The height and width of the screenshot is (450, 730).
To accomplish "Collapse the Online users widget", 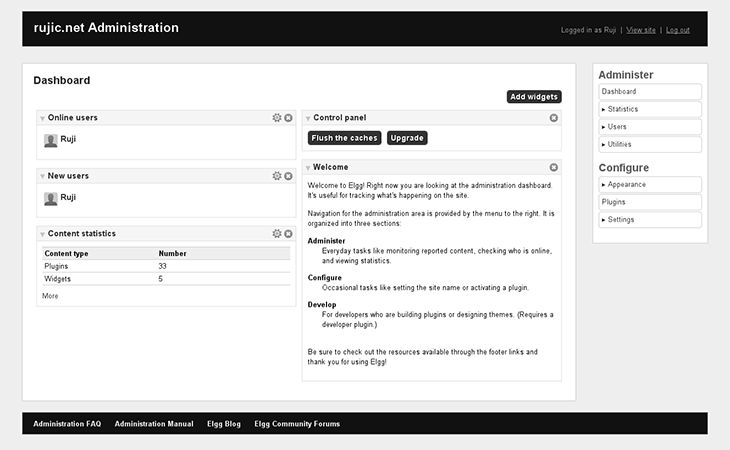I will coord(42,119).
